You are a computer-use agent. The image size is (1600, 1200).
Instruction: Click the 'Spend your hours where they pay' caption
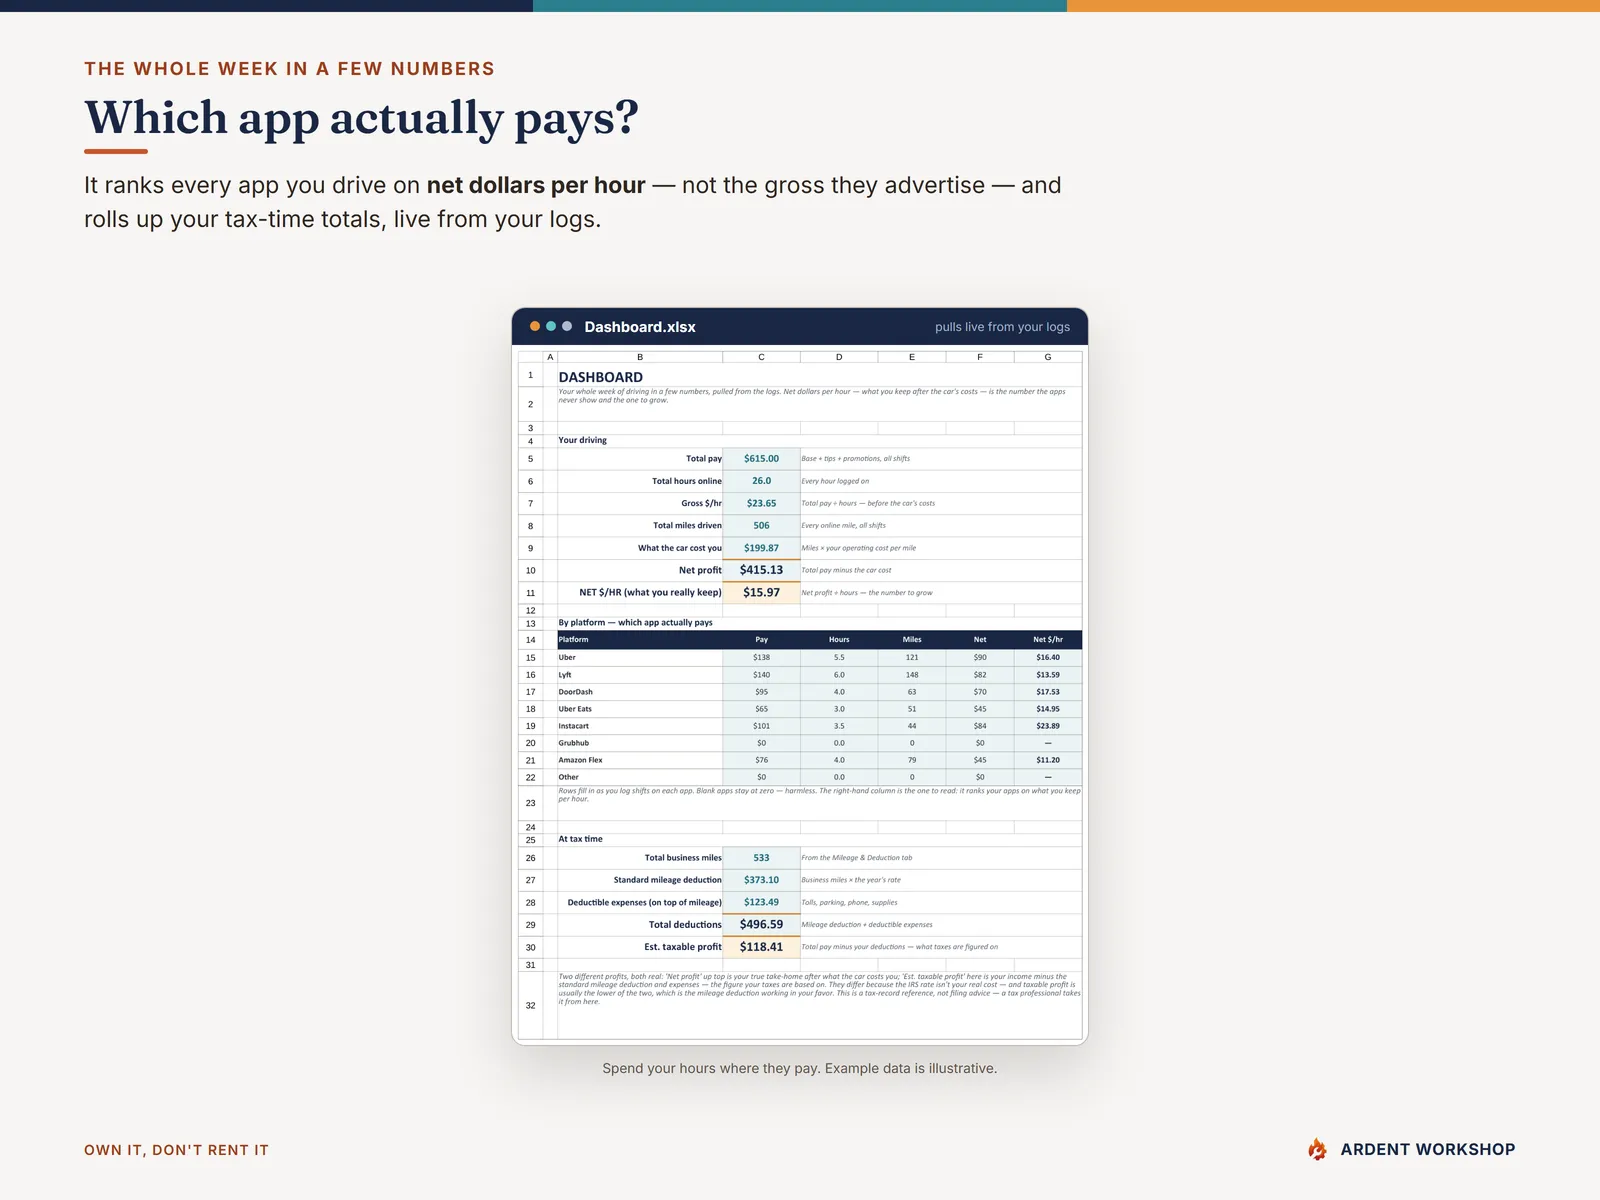click(799, 1068)
